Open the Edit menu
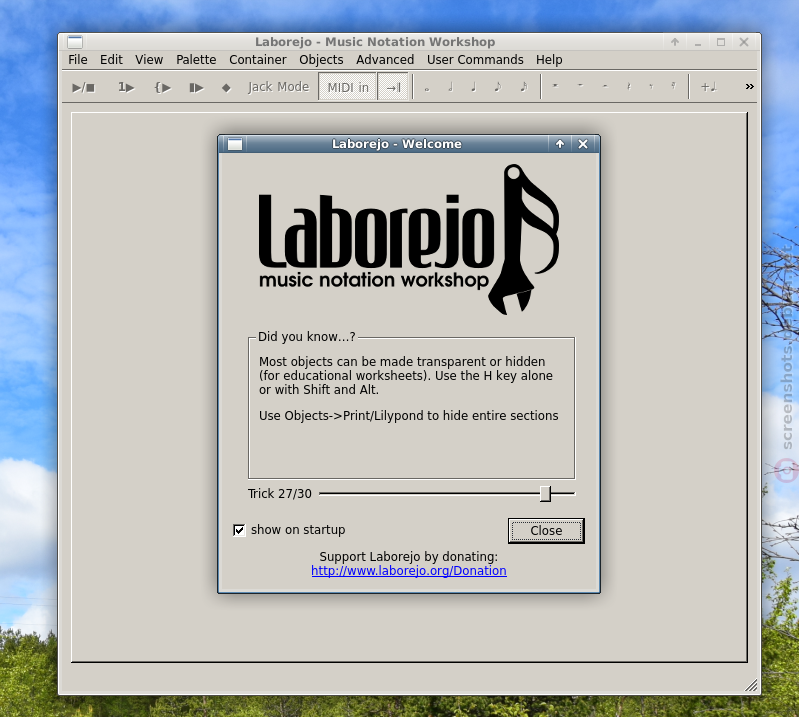Viewport: 799px width, 717px height. tap(111, 60)
